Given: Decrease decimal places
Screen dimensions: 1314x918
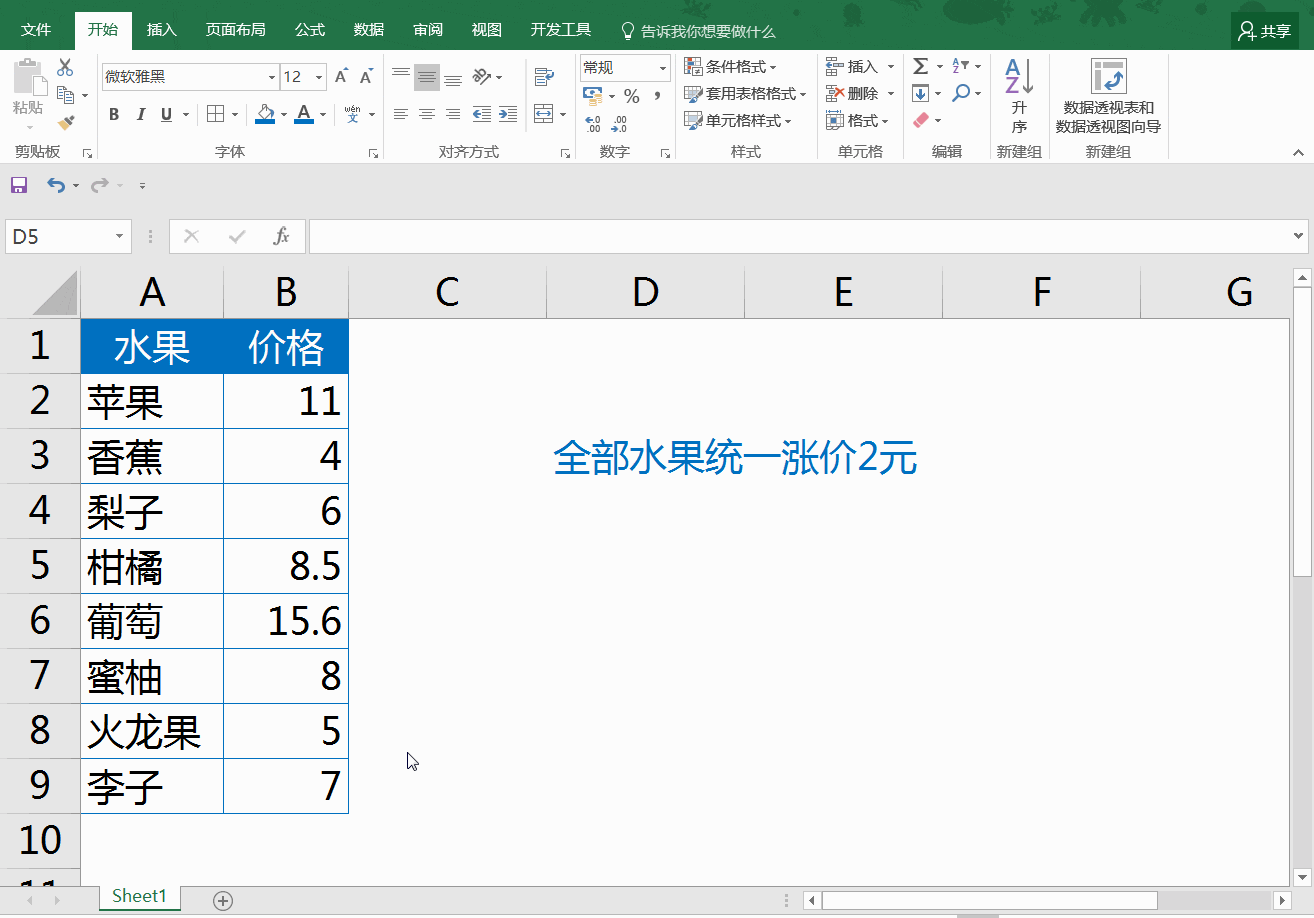Looking at the screenshot, I should [x=619, y=124].
